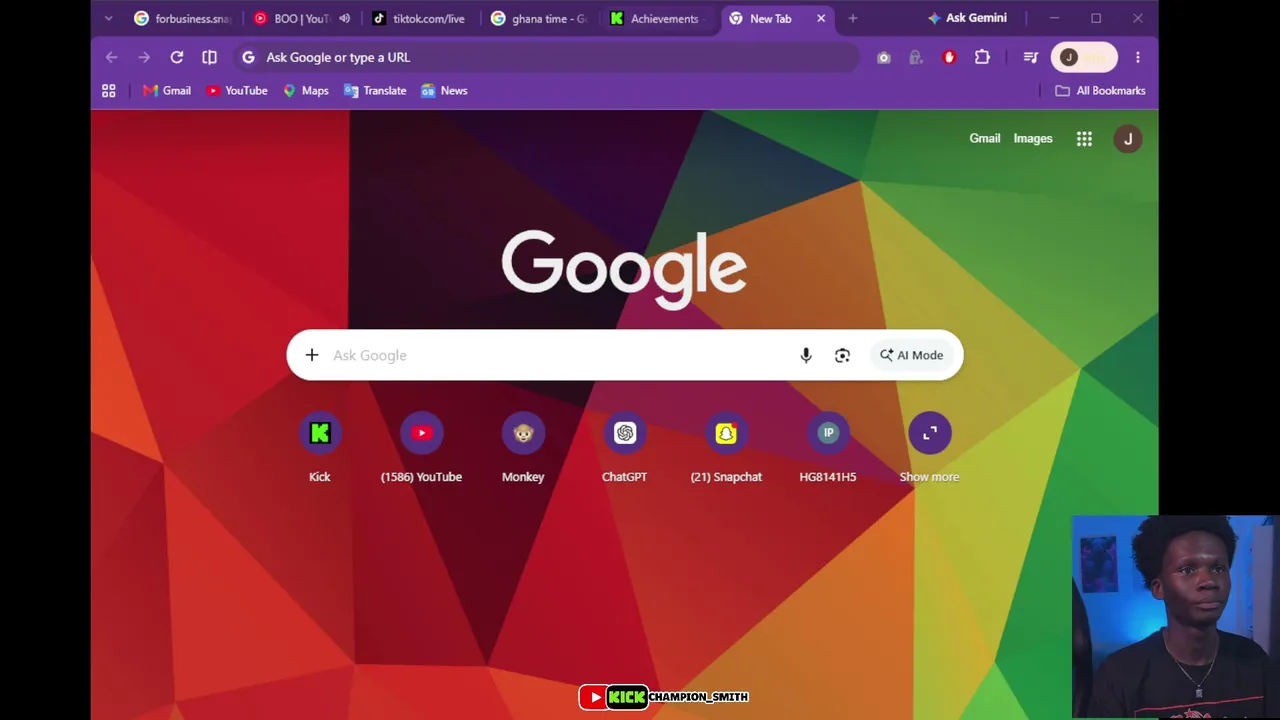Viewport: 1280px width, 720px height.
Task: Open Ask Gemini in the title bar
Action: [967, 18]
